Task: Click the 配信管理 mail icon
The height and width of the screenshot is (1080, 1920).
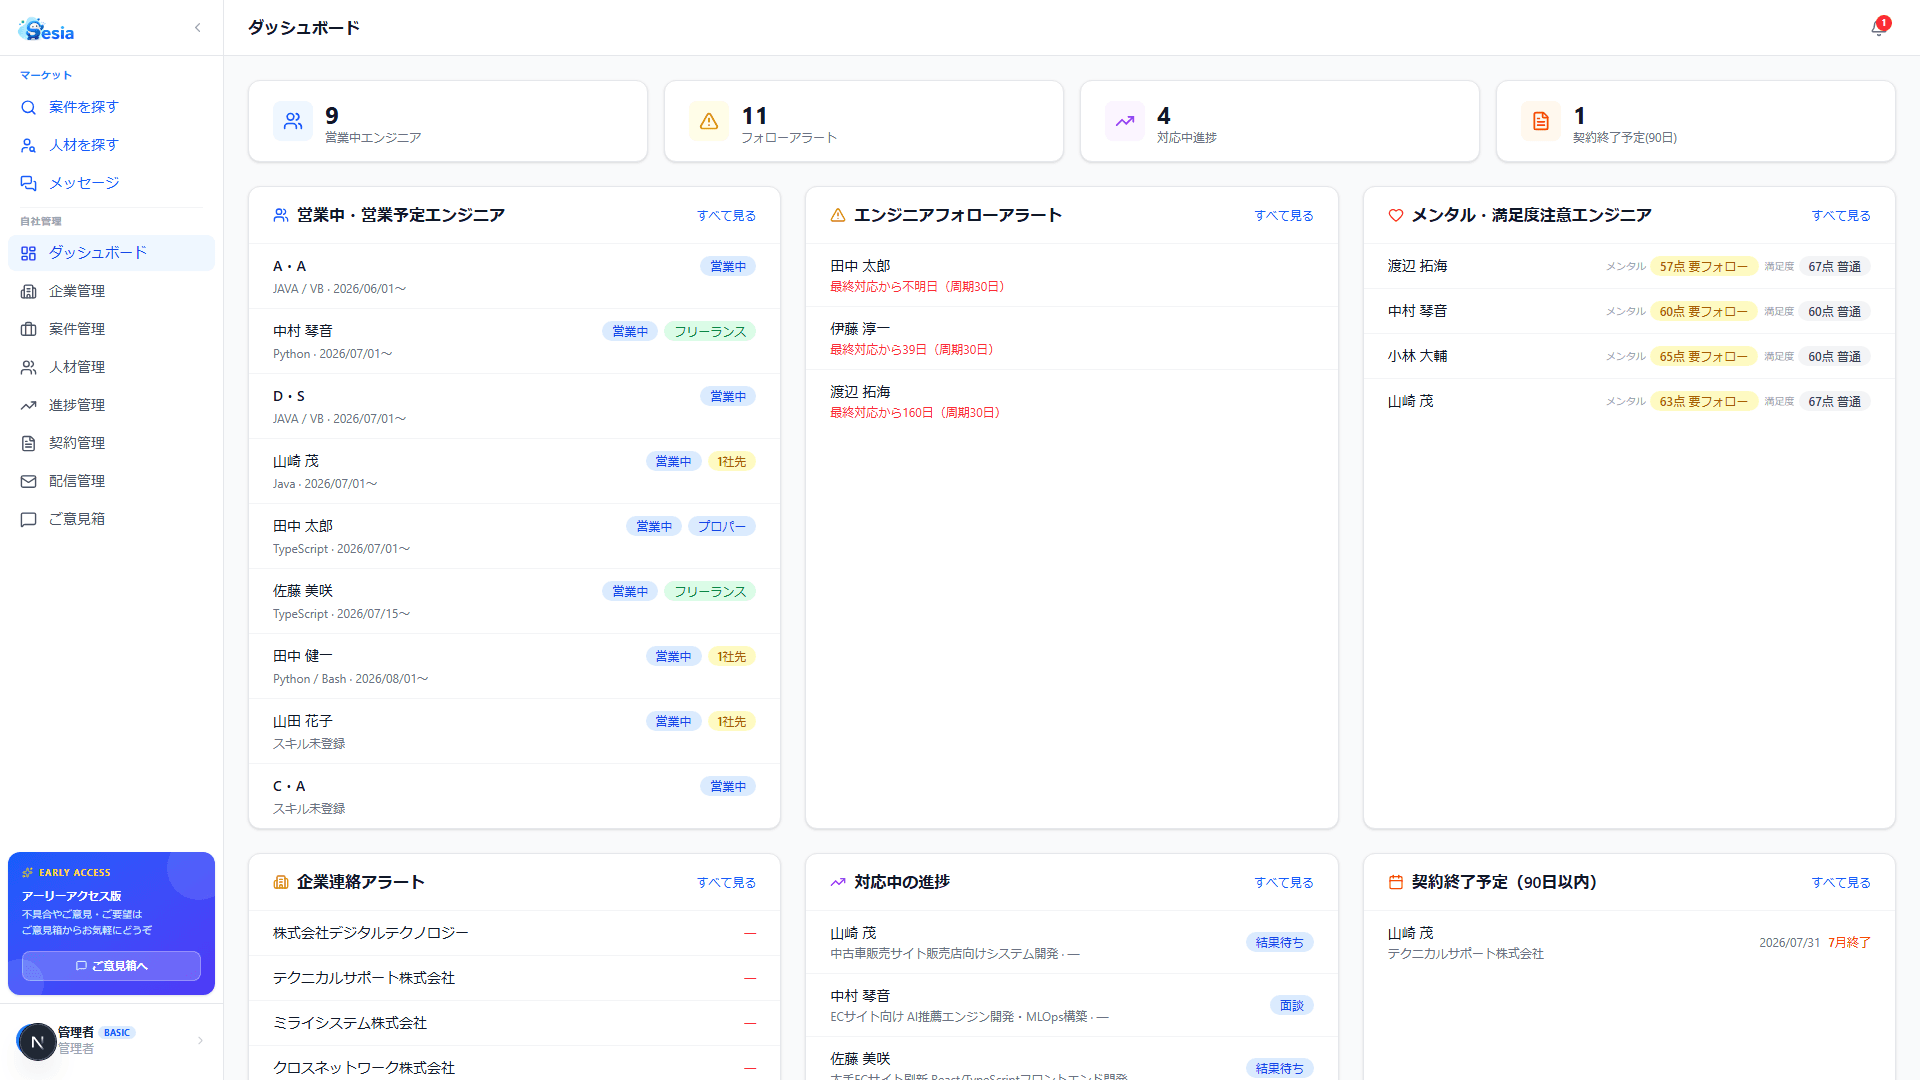Action: 29,481
